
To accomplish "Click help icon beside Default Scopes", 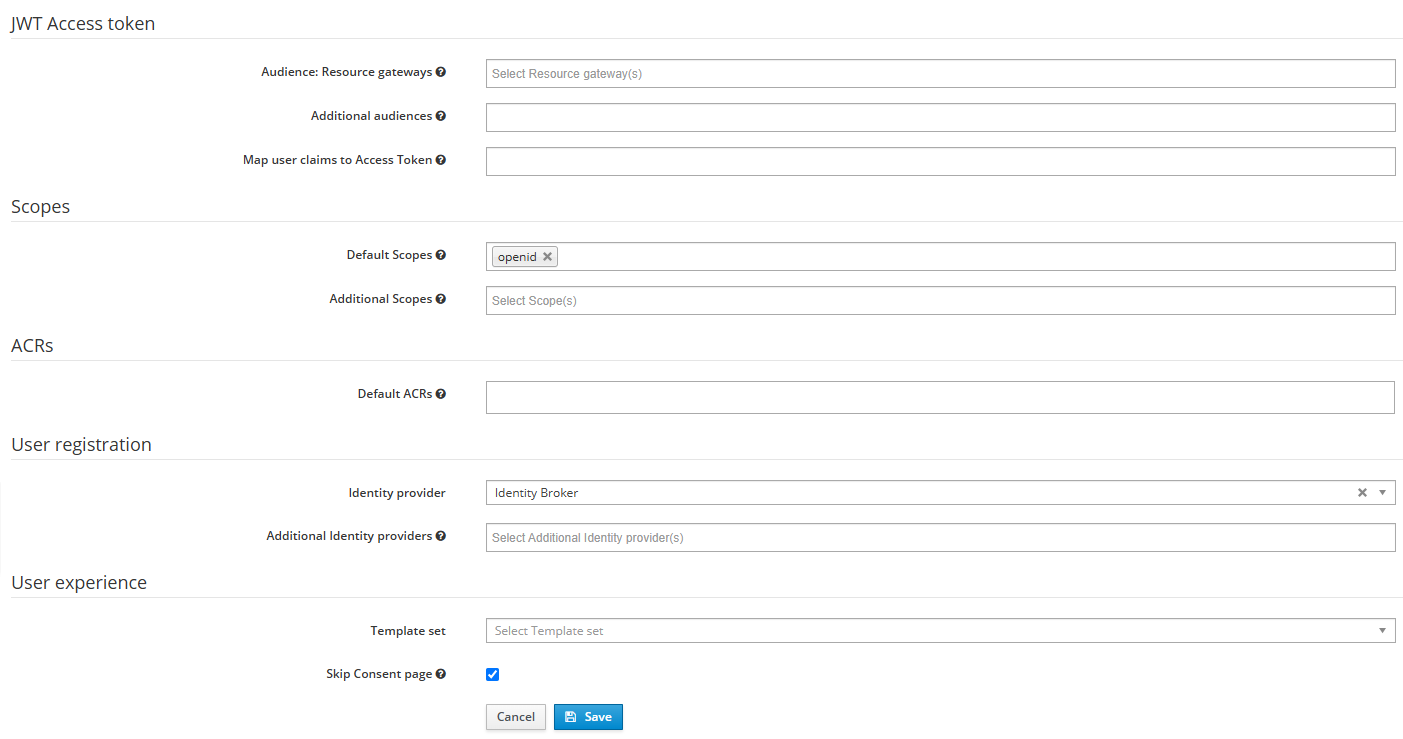I will point(441,255).
